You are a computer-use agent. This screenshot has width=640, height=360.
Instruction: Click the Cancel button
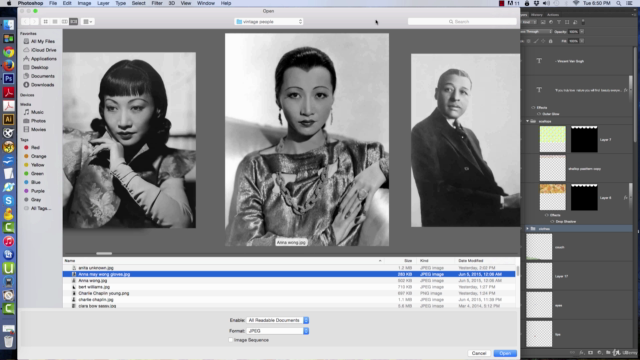pos(479,353)
